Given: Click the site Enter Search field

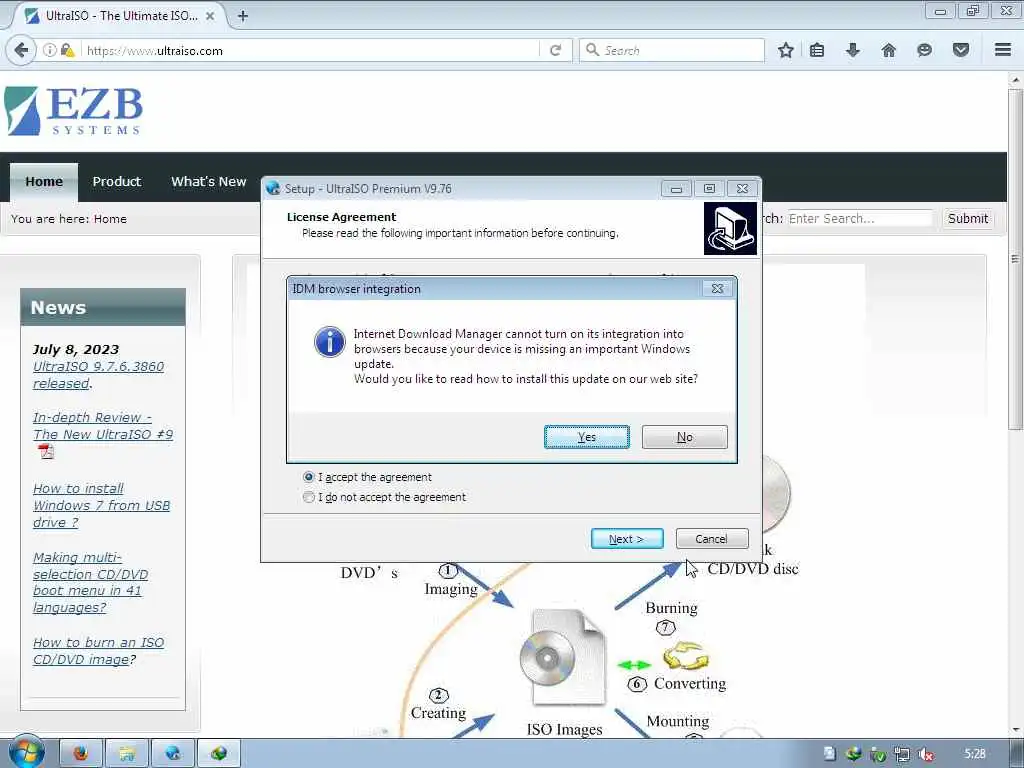Looking at the screenshot, I should (859, 219).
